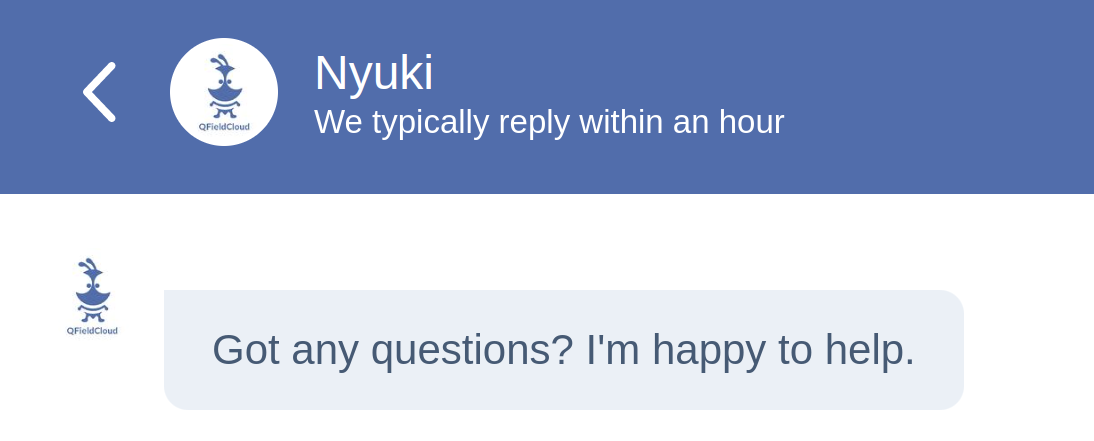The image size is (1094, 441).
Task: Select the "Got any questions?" message bubble
Action: pyautogui.click(x=564, y=350)
